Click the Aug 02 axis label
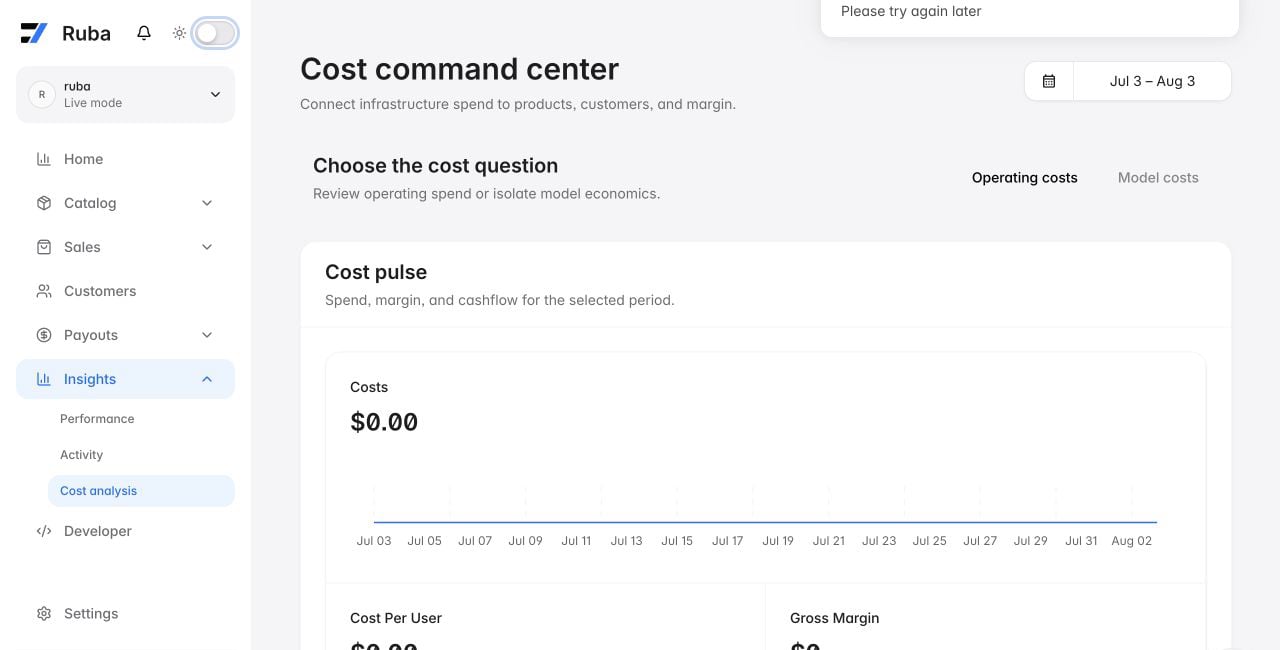1280x650 pixels. (1132, 541)
